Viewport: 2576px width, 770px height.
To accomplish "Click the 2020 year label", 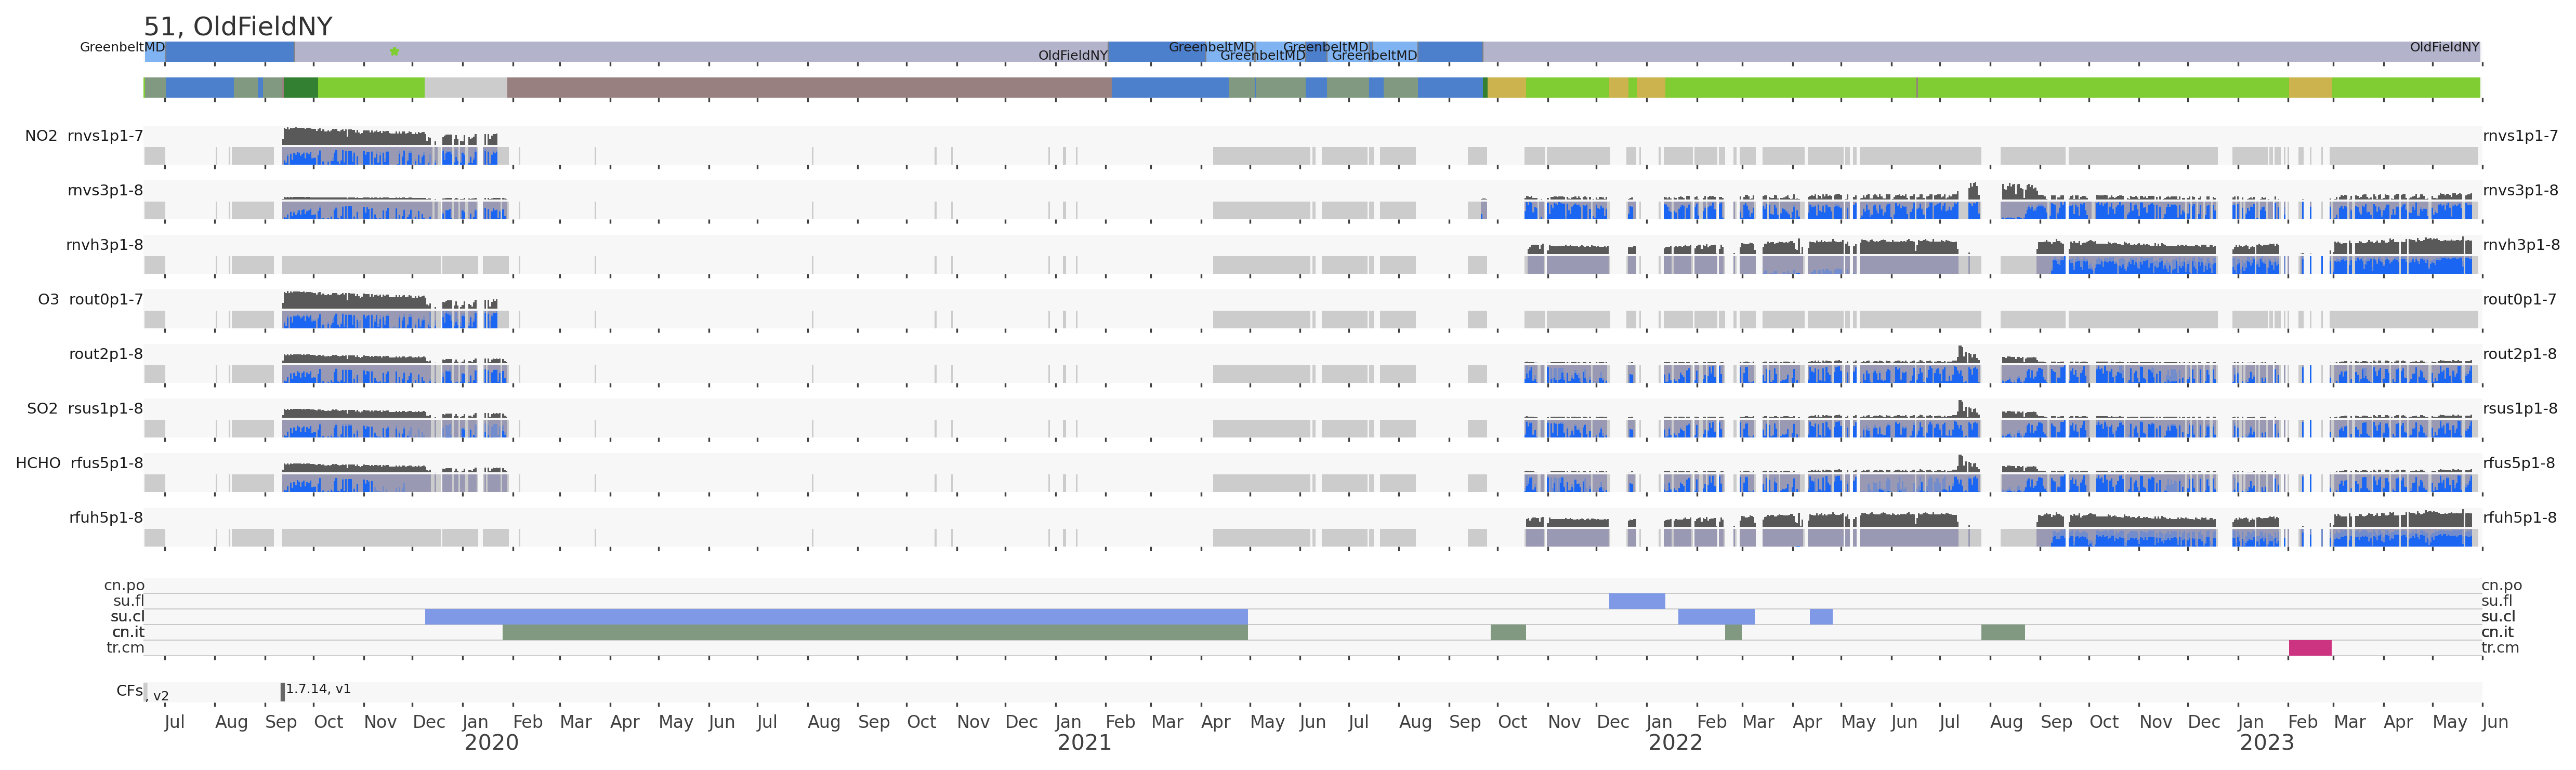I will [x=491, y=743].
